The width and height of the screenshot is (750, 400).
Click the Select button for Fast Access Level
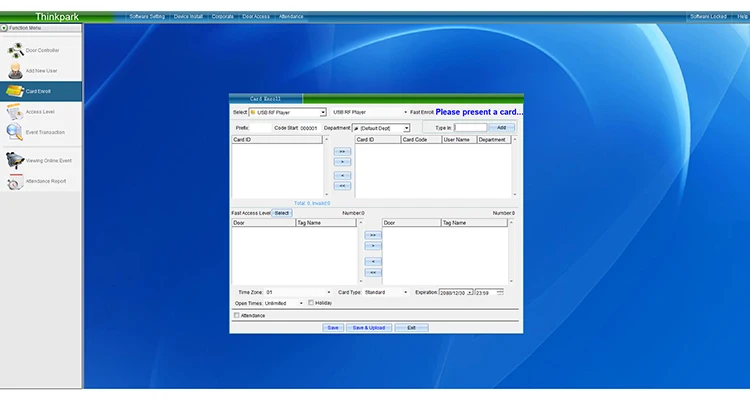[282, 213]
